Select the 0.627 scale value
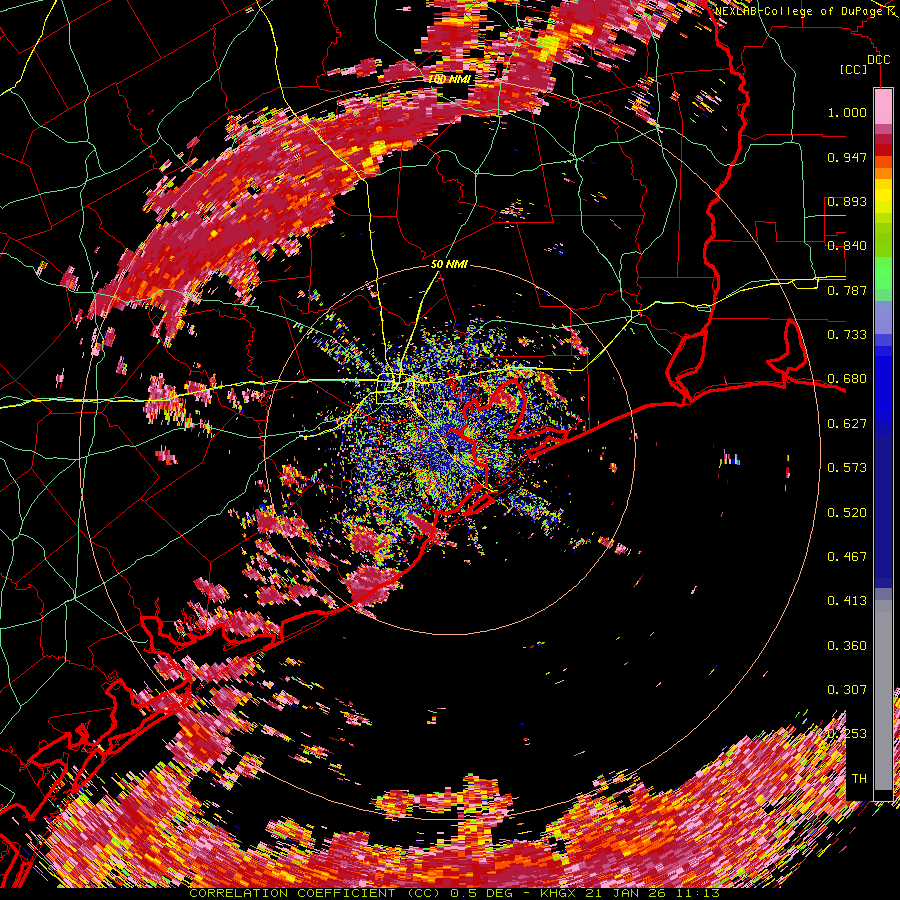The height and width of the screenshot is (900, 900). pyautogui.click(x=847, y=424)
